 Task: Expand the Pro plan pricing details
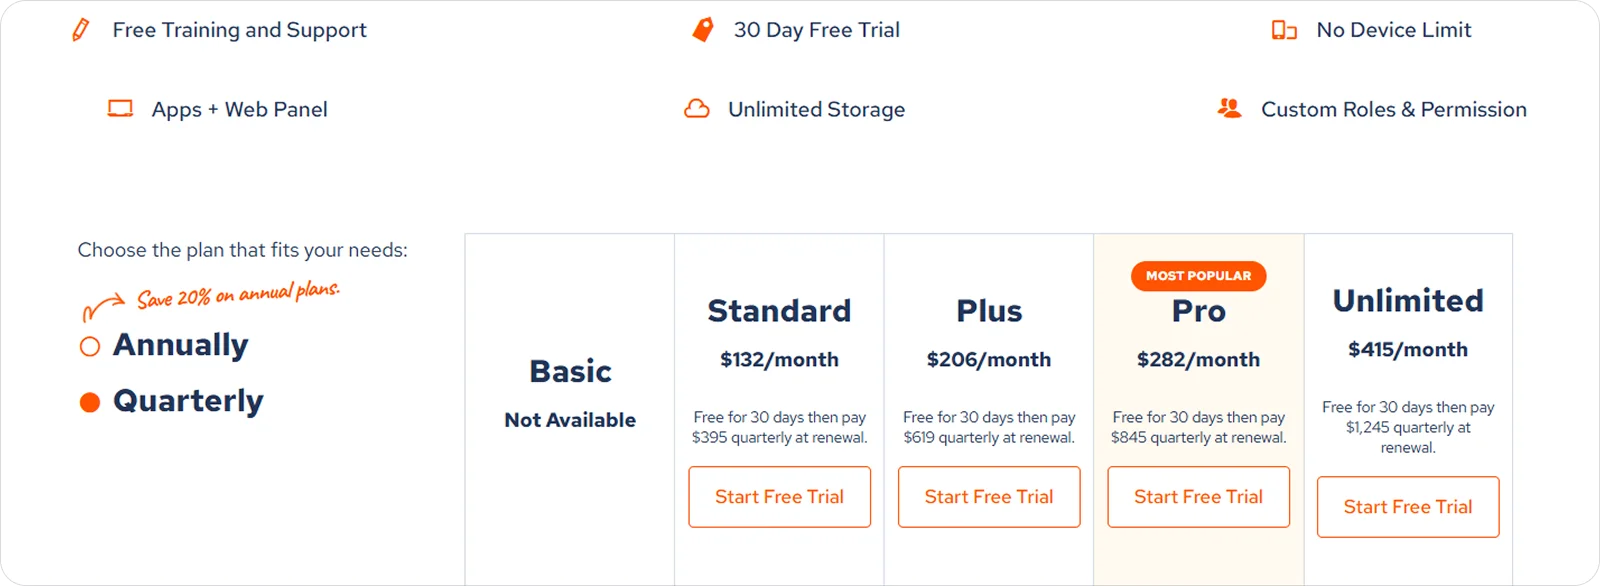1197,359
